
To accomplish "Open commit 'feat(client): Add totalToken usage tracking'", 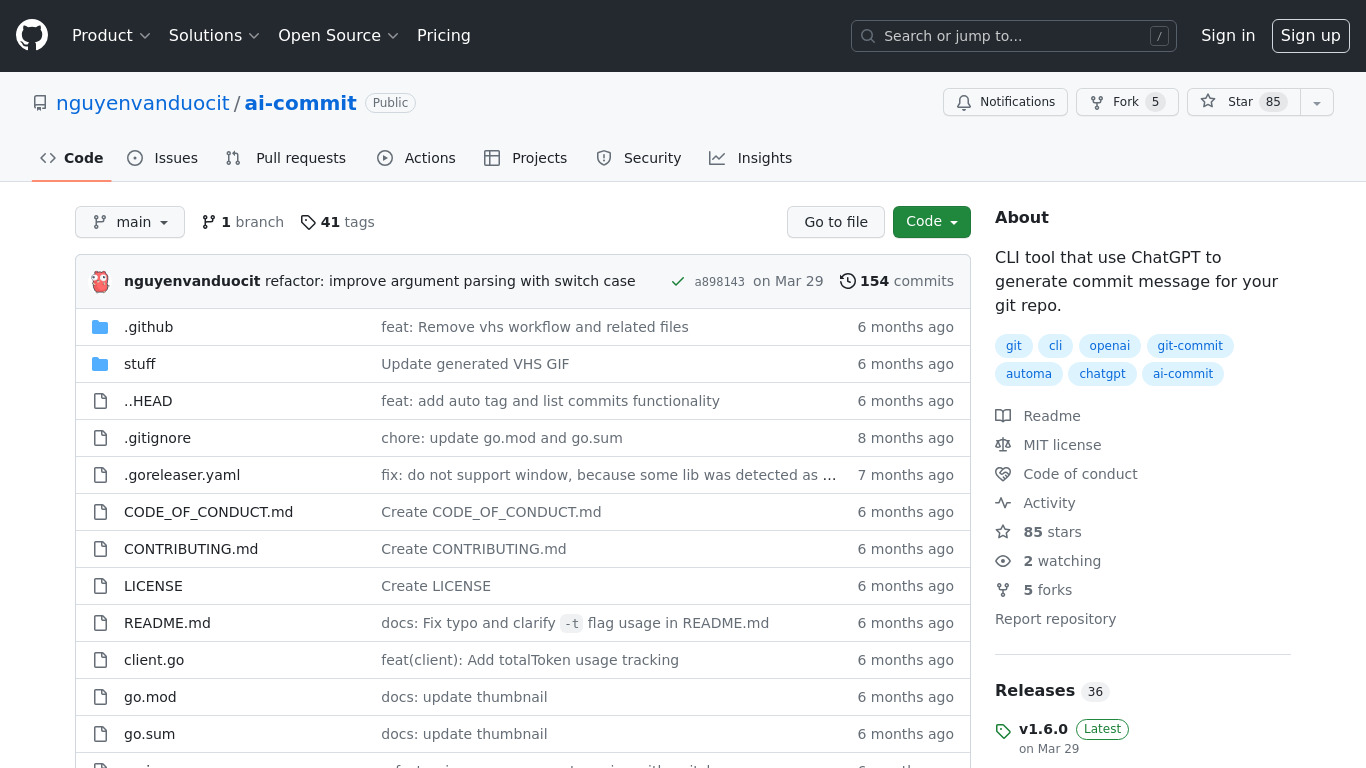I will click(530, 660).
